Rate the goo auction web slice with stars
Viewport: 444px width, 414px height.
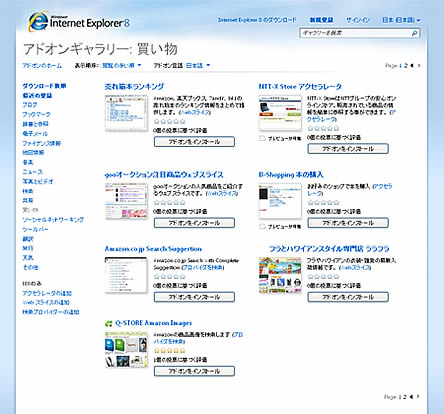pos(170,203)
